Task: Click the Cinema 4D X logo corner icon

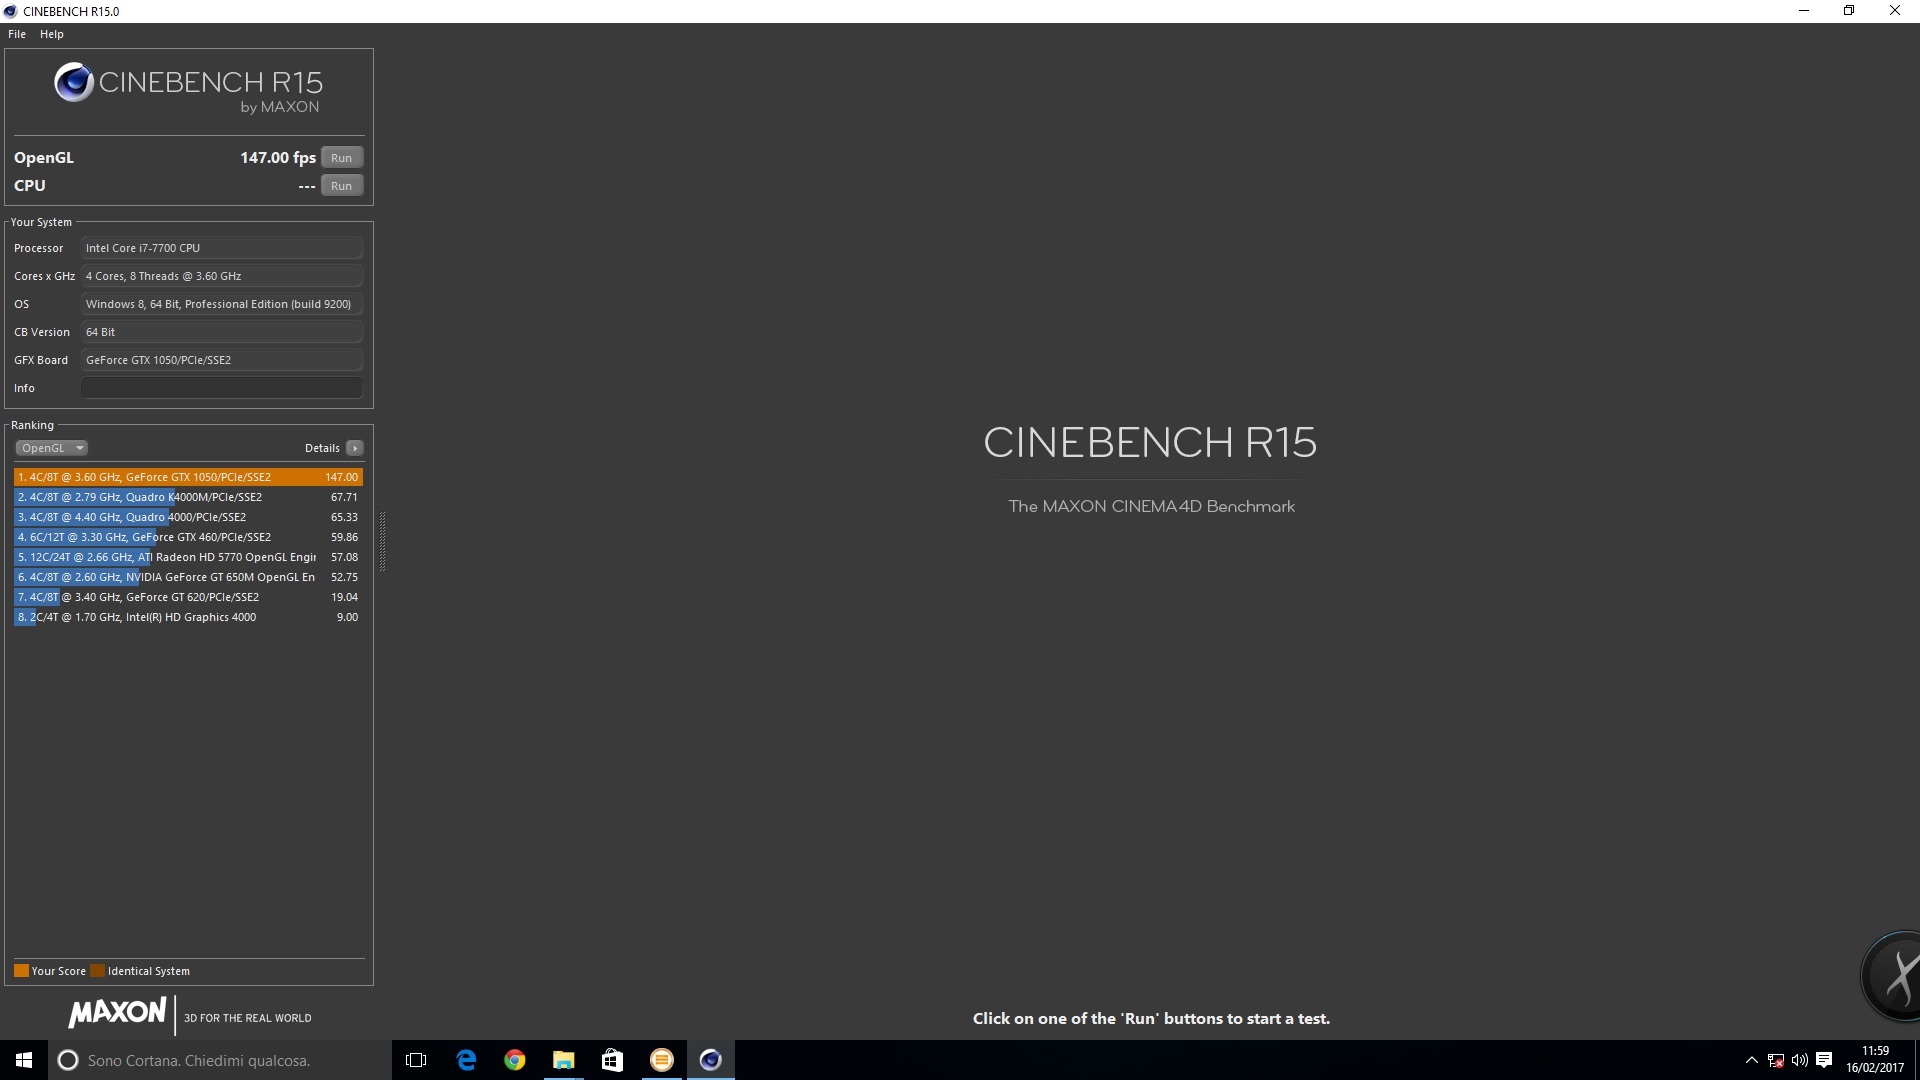Action: [x=1893, y=975]
